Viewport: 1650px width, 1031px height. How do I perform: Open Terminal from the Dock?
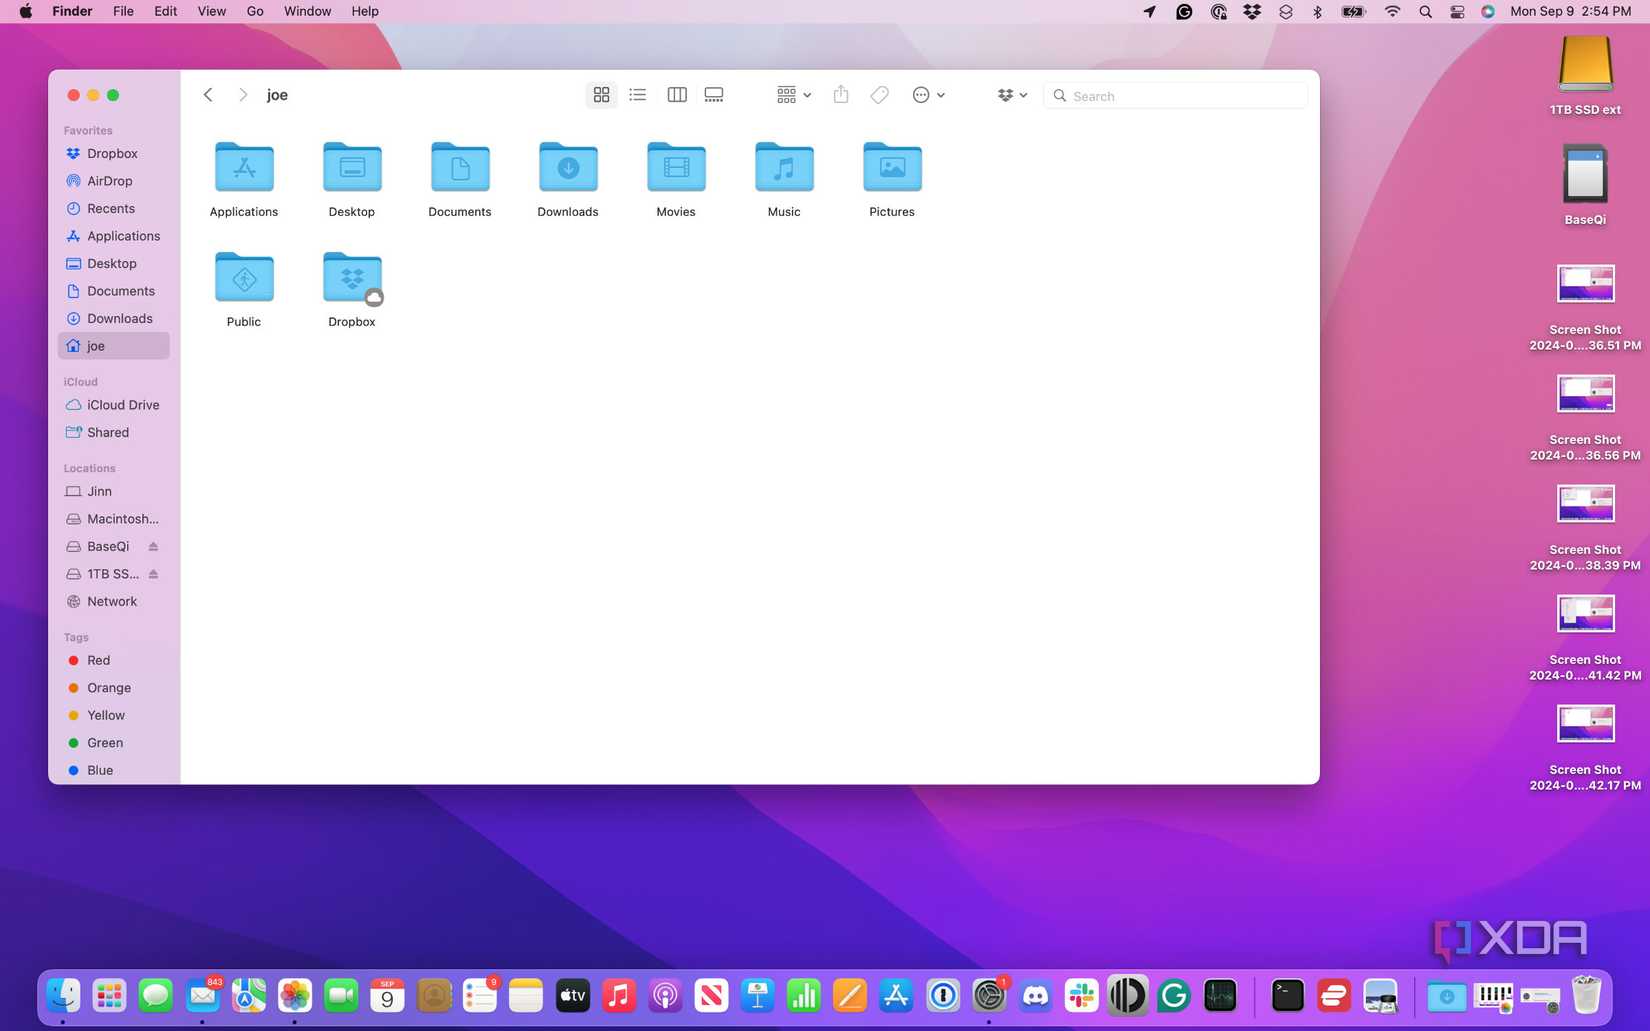point(1287,995)
